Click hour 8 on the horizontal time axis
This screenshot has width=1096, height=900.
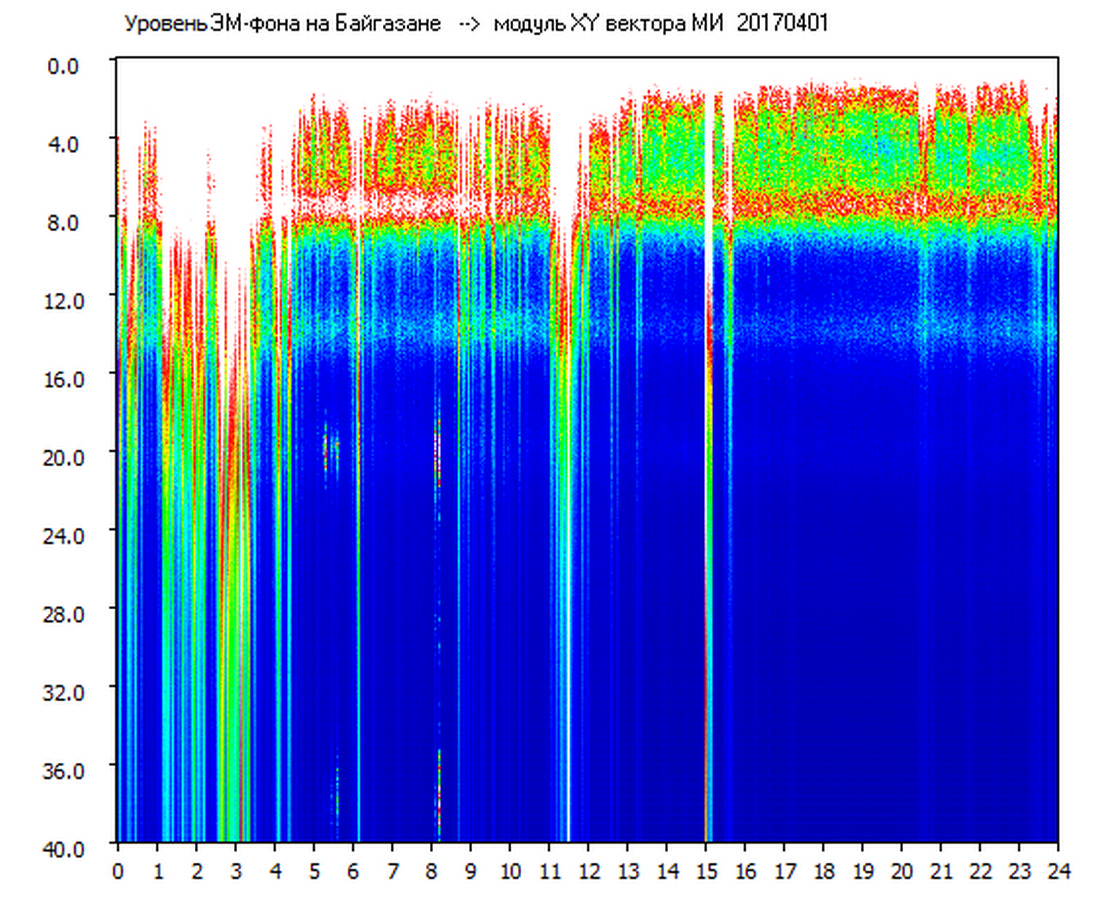click(431, 871)
